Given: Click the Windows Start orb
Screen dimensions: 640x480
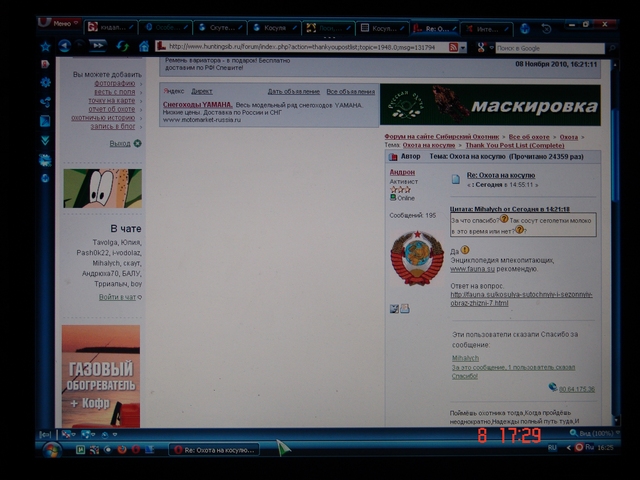Looking at the screenshot, I should click(x=52, y=450).
